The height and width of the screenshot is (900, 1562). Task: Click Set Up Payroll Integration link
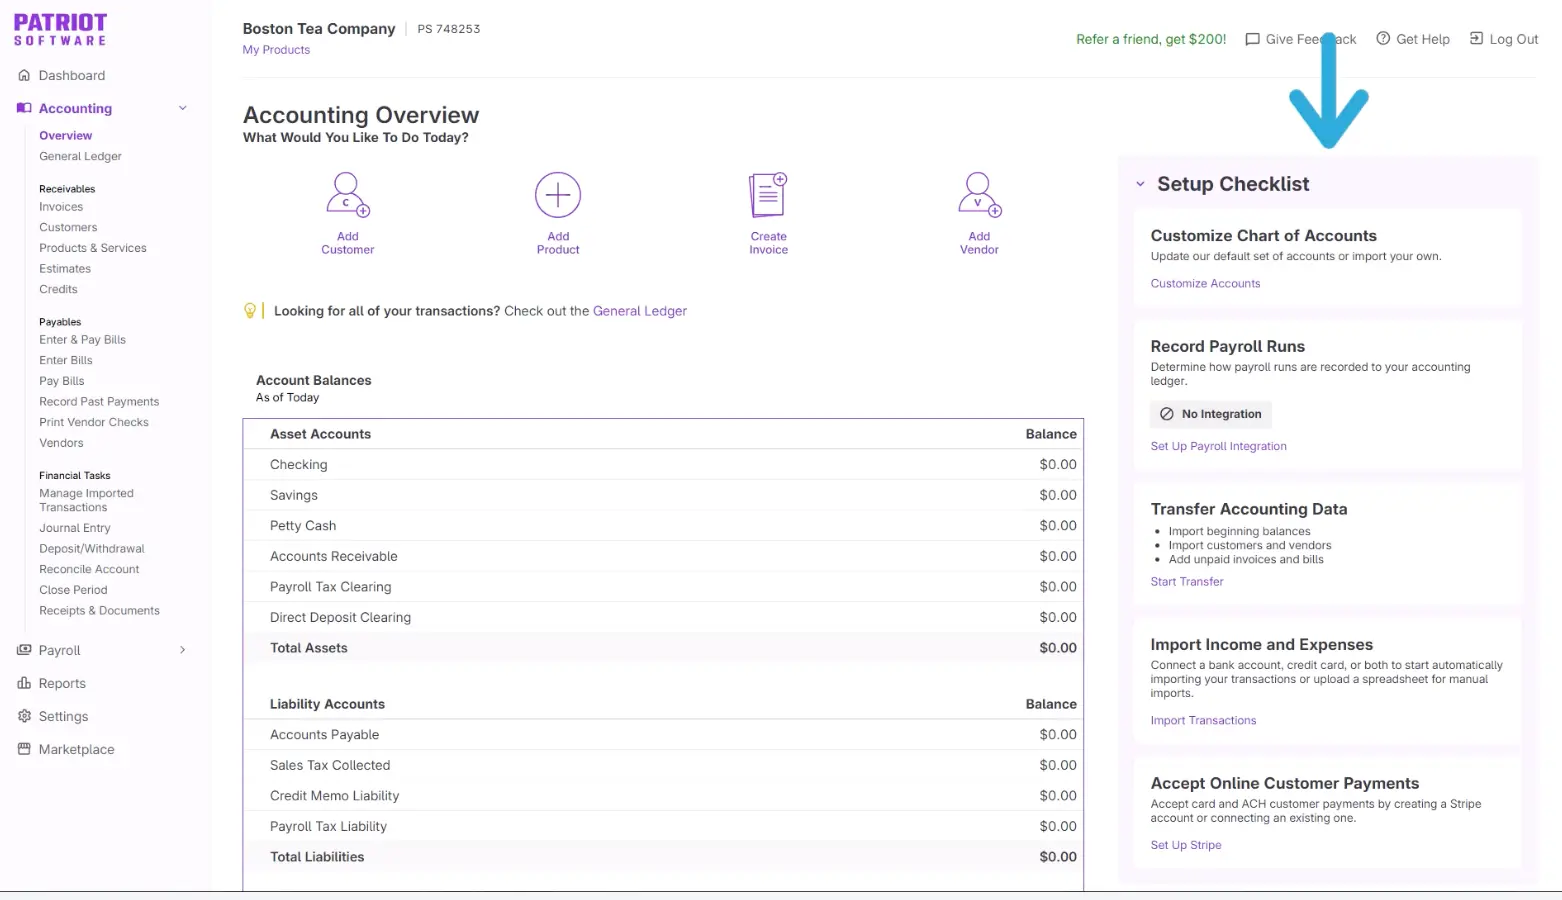tap(1218, 447)
